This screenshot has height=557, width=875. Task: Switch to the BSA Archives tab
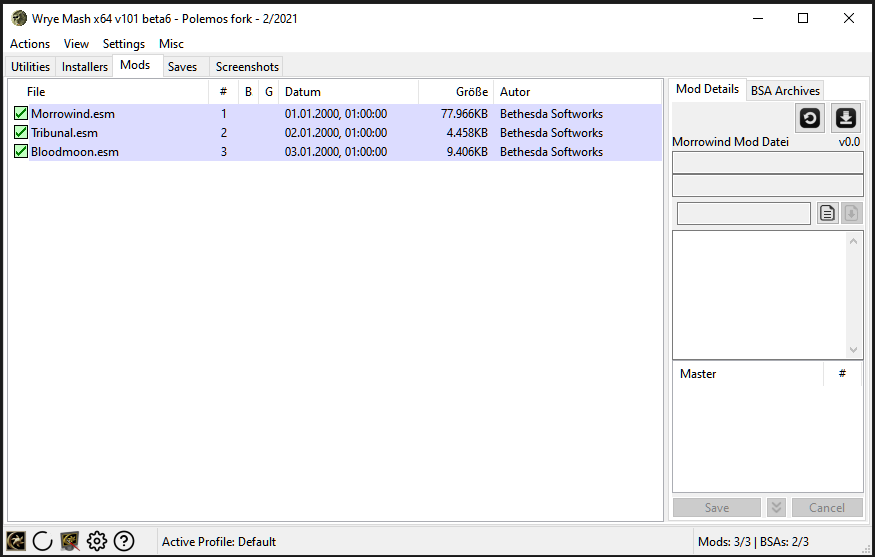tap(785, 90)
